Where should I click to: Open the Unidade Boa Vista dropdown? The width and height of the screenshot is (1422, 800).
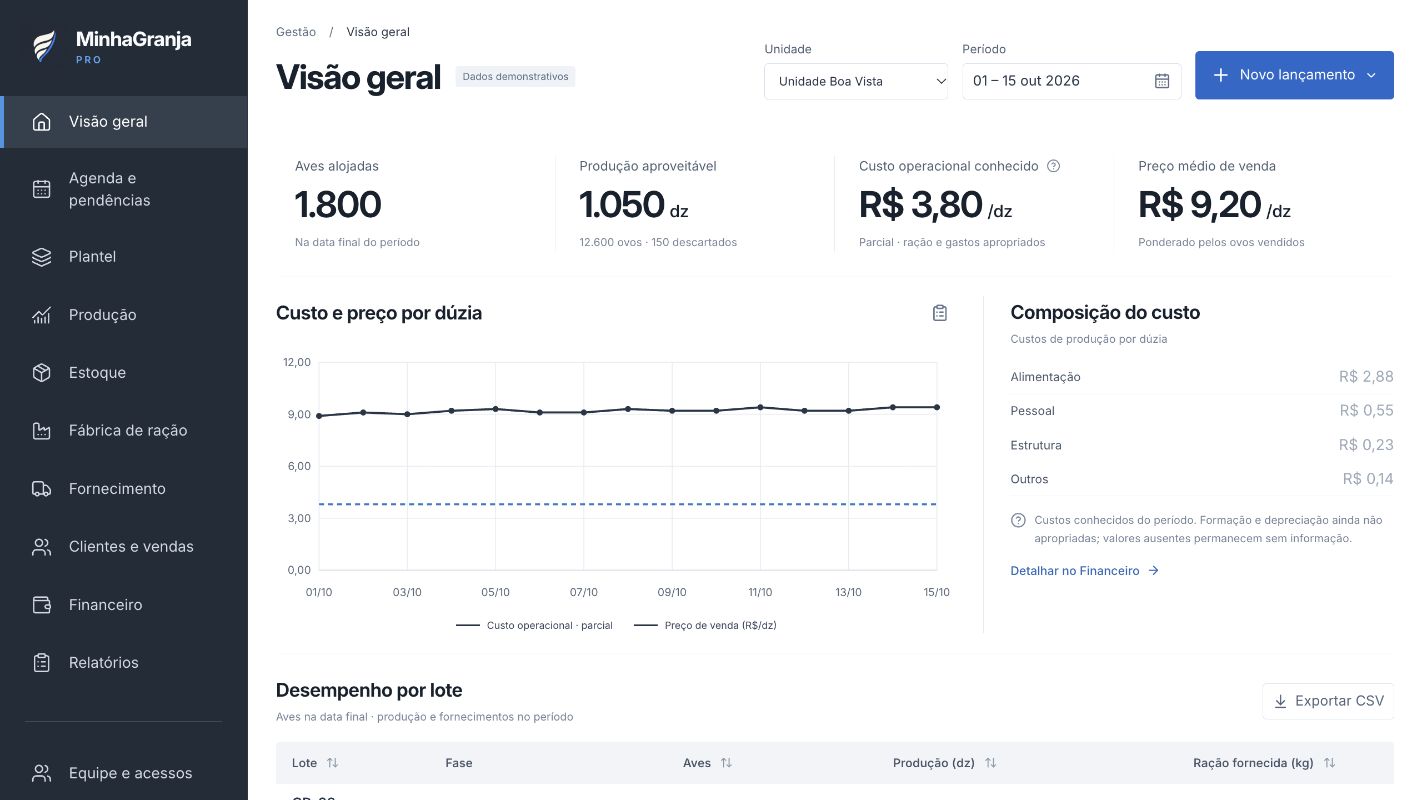coord(856,81)
